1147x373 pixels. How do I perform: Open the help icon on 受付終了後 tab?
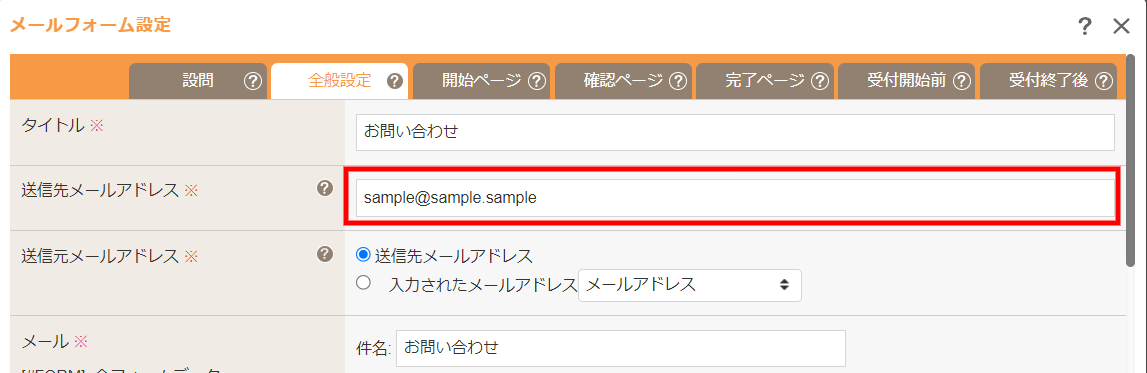pos(1104,81)
